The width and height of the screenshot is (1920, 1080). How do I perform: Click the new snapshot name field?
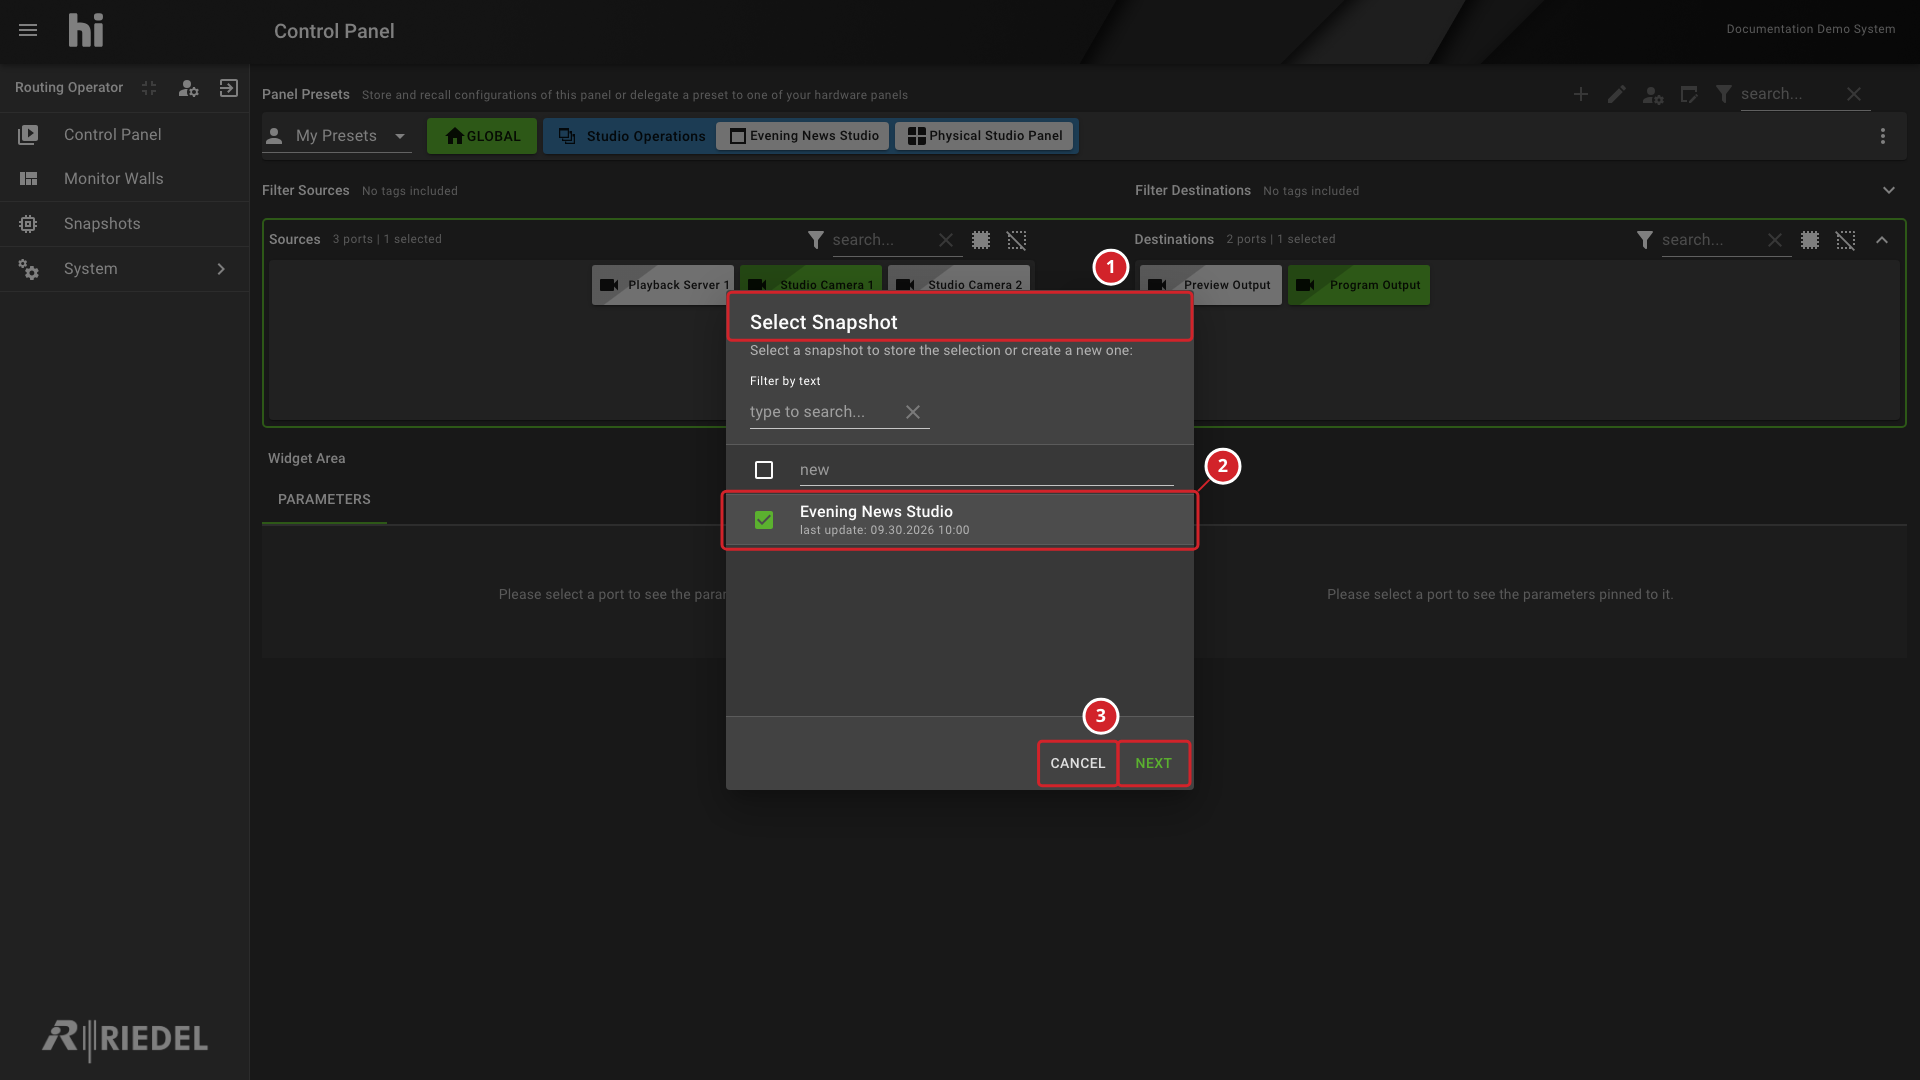[986, 470]
